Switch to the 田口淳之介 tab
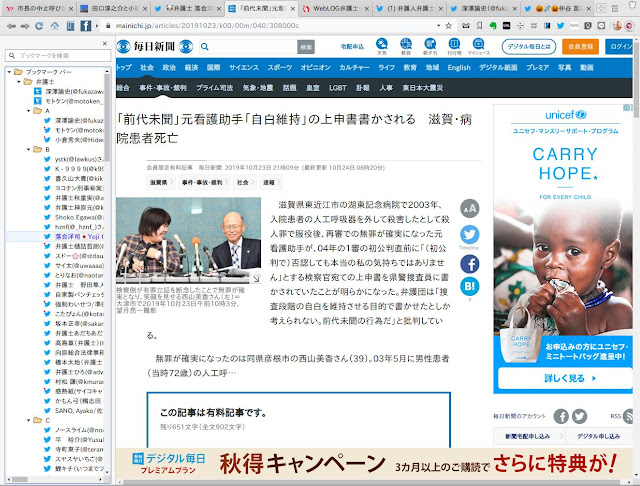The image size is (640, 486). coord(114,8)
